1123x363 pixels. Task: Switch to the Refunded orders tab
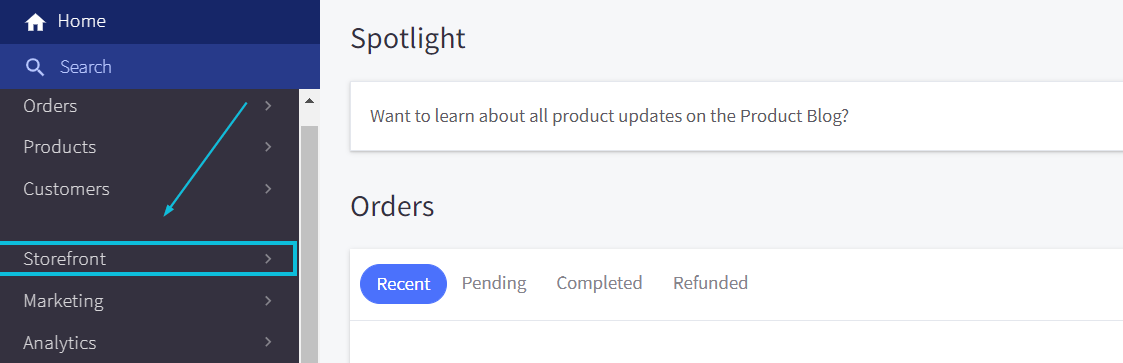click(x=710, y=283)
